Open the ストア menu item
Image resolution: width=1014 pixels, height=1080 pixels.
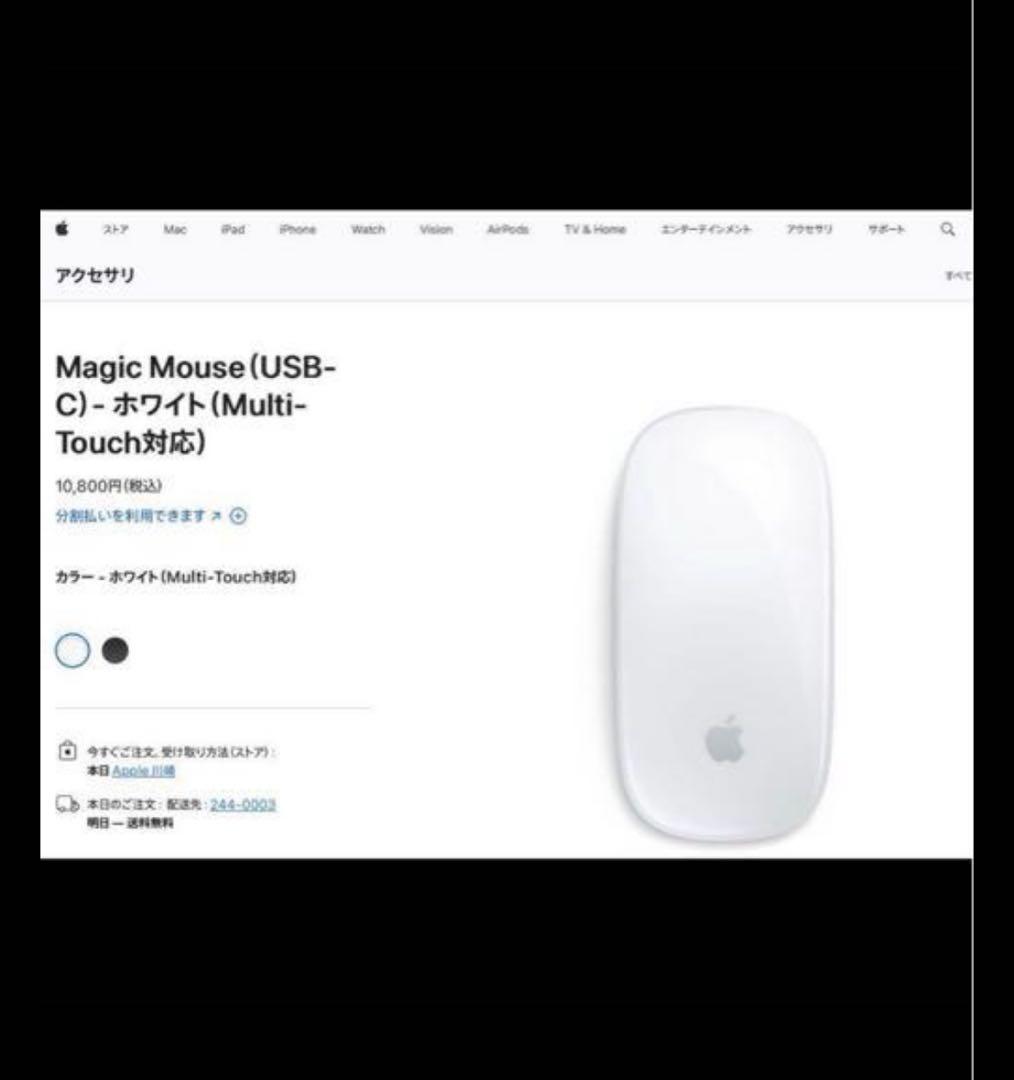point(116,229)
